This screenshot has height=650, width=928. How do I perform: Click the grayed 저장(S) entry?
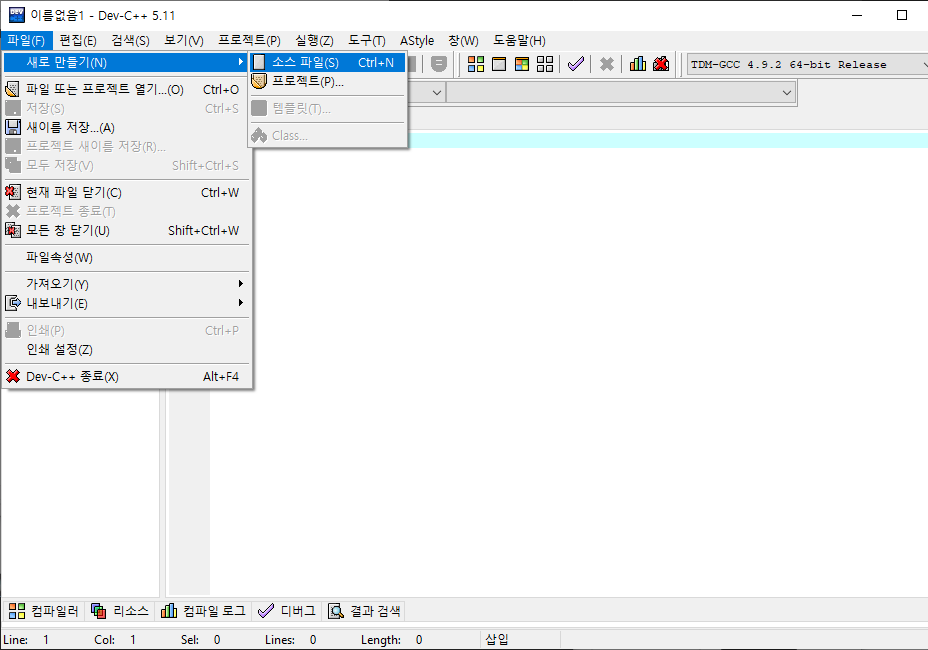126,108
